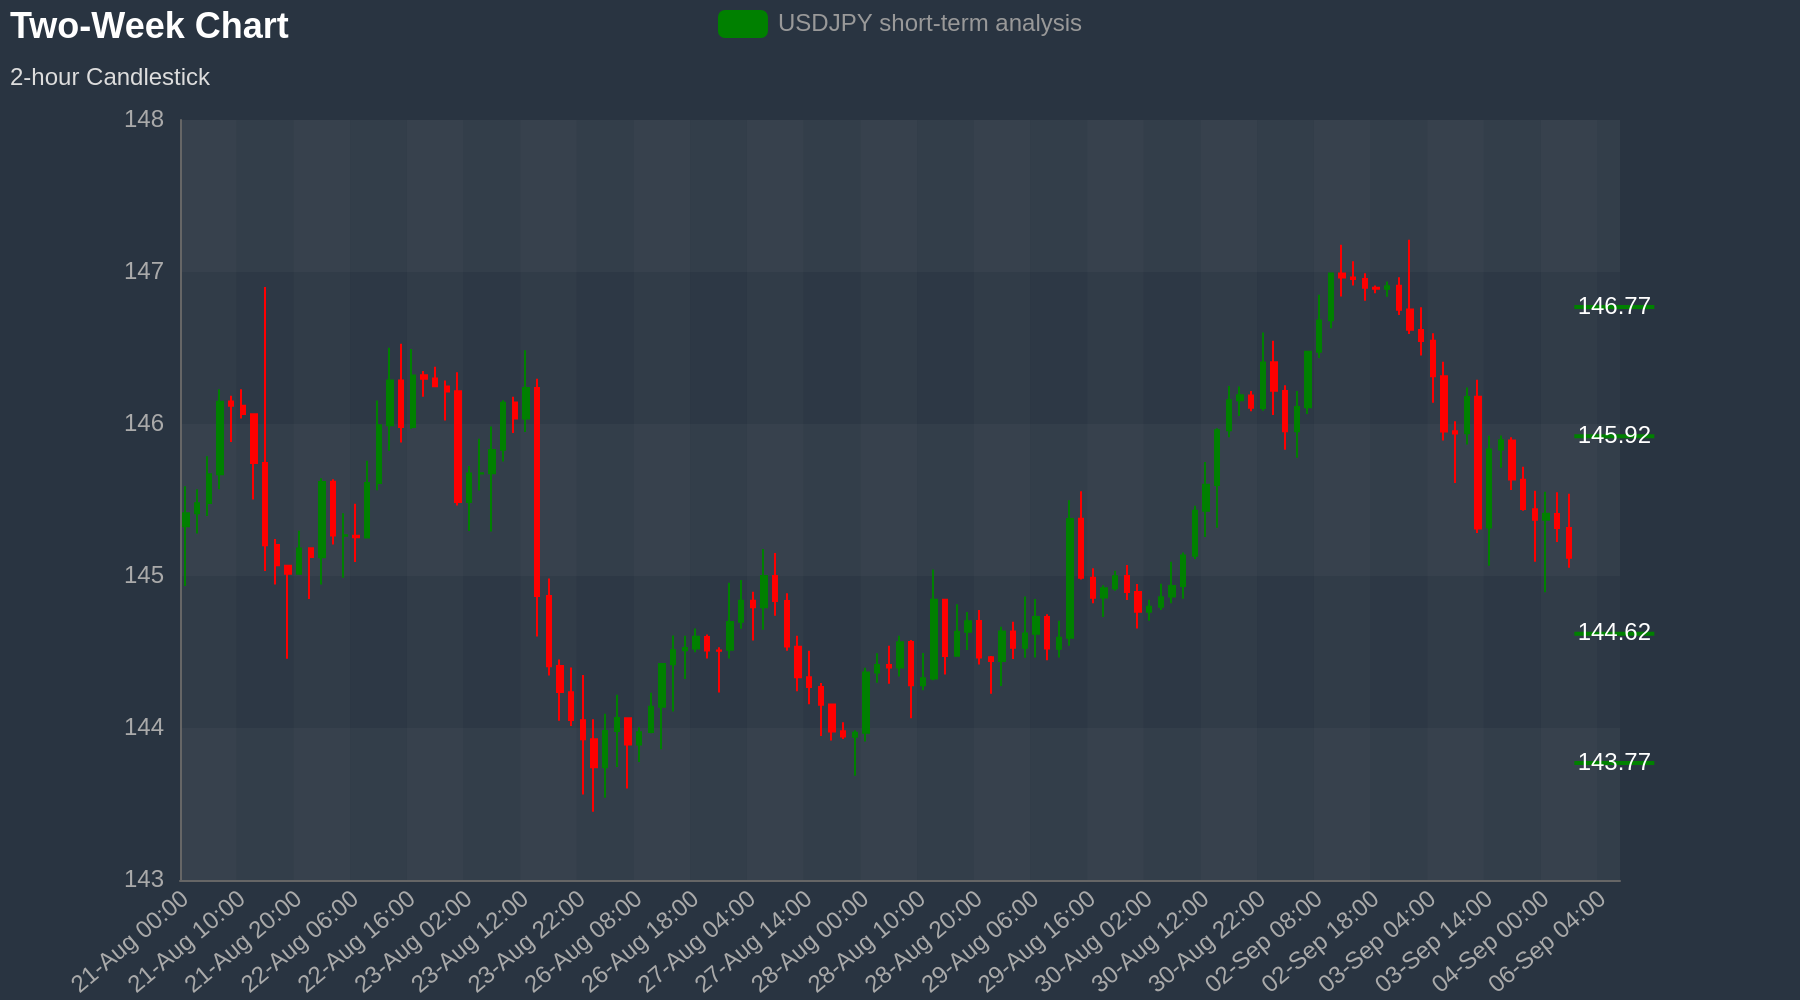
Task: Select the 146.77 price level label
Action: click(x=1614, y=306)
